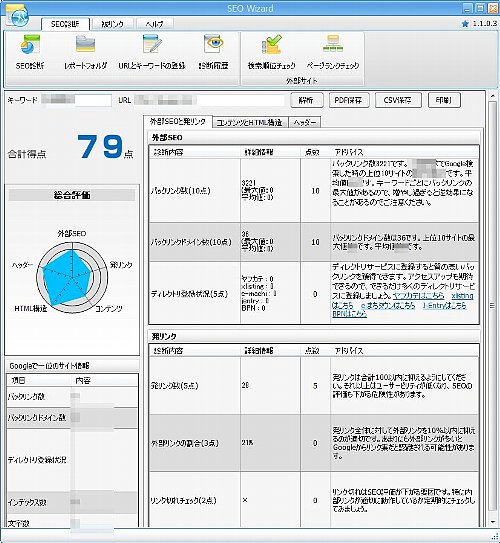
Task: Open the ヘルプ ribbon tab
Action: coord(154,24)
